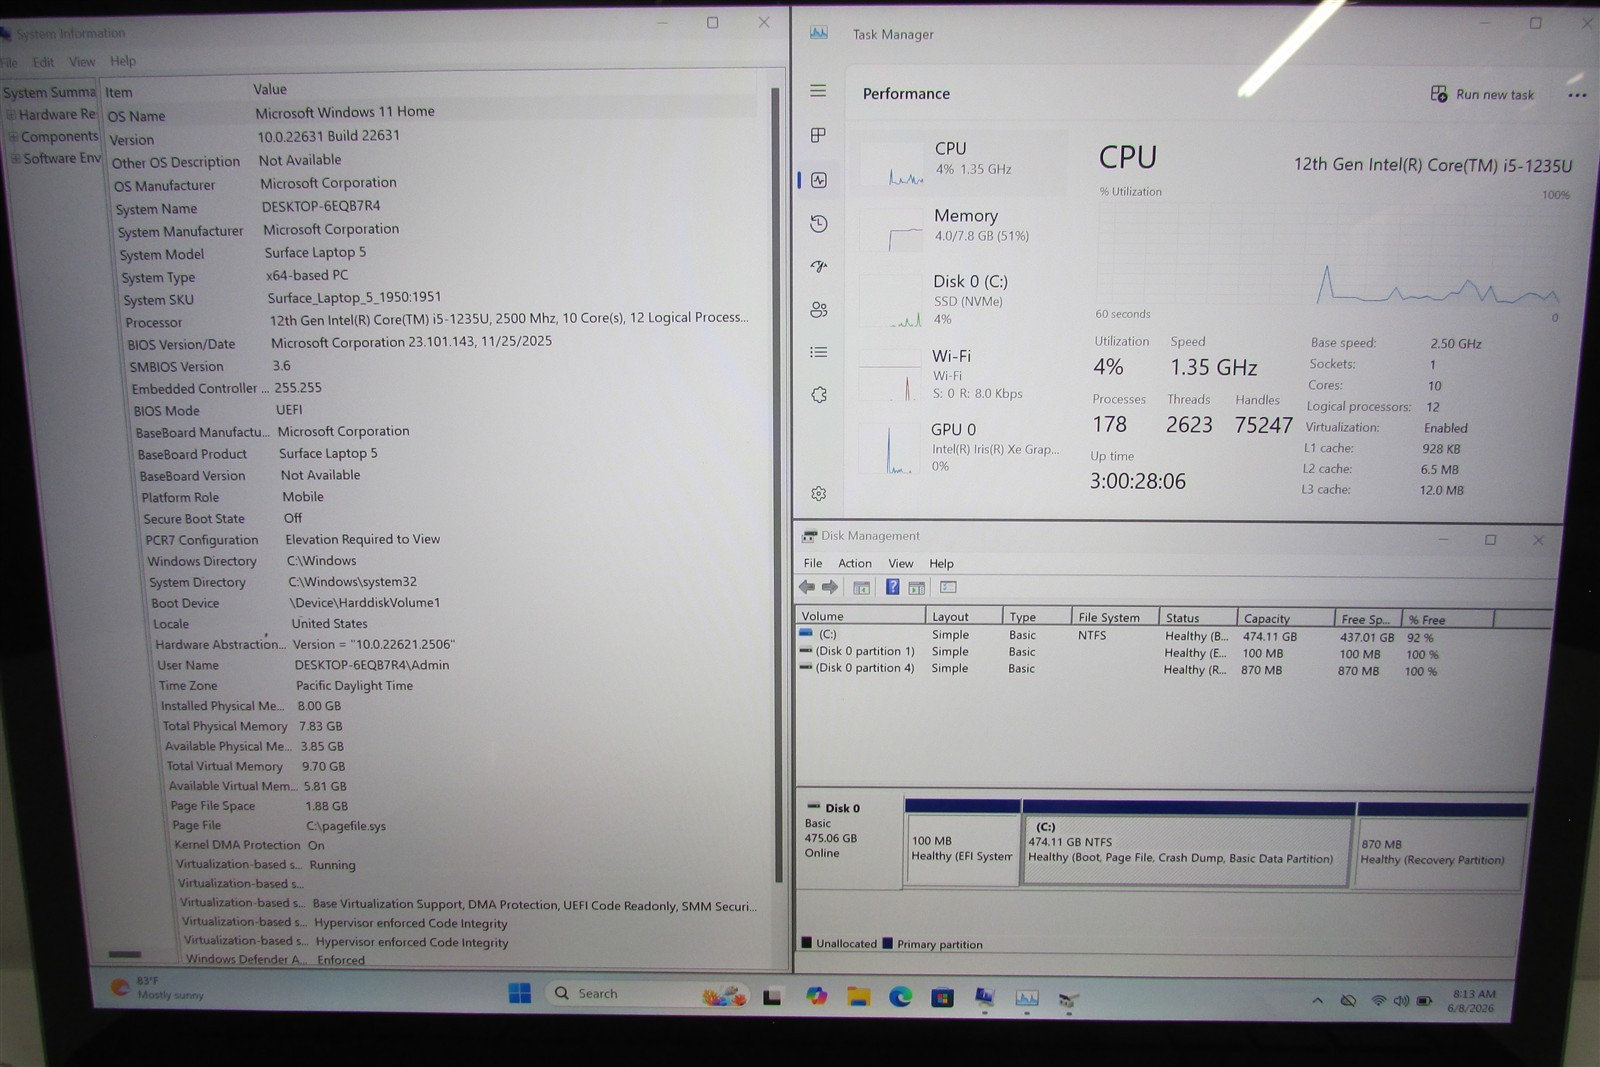This screenshot has height=1067, width=1600.
Task: Expand Hardware Resources tree node
Action: click(x=12, y=114)
